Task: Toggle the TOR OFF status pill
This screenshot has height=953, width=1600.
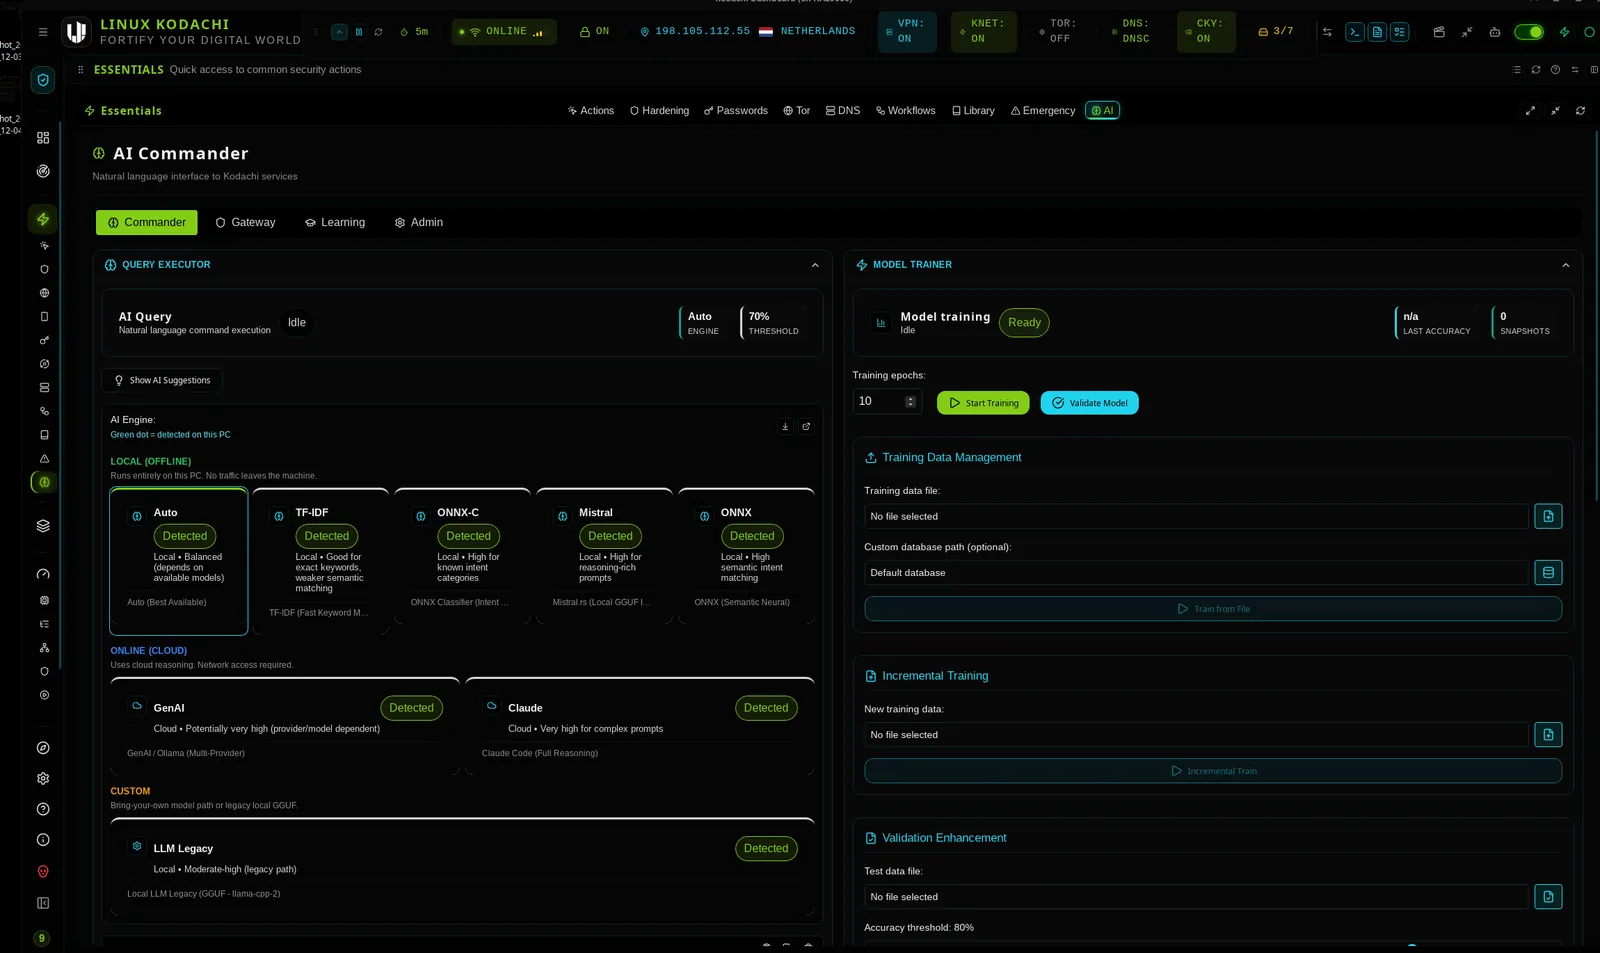Action: (x=1060, y=32)
